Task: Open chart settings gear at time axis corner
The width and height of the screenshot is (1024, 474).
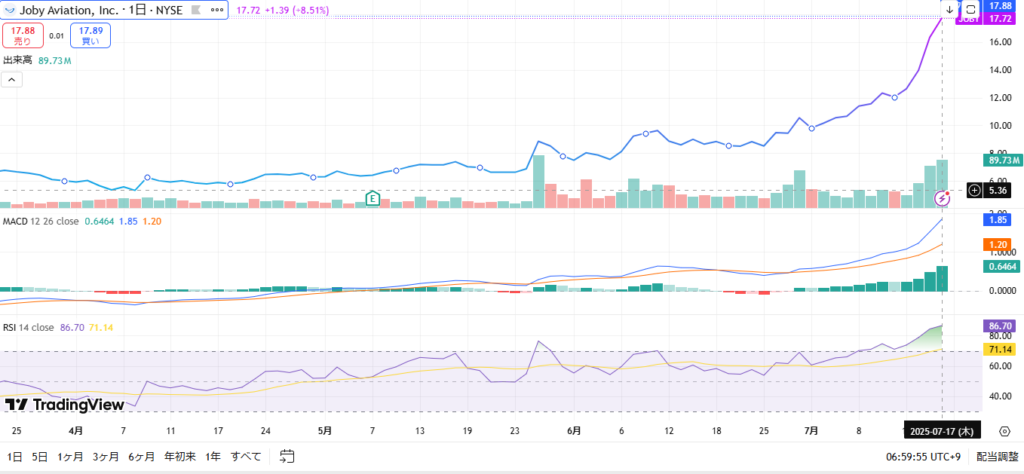Action: pos(1005,431)
